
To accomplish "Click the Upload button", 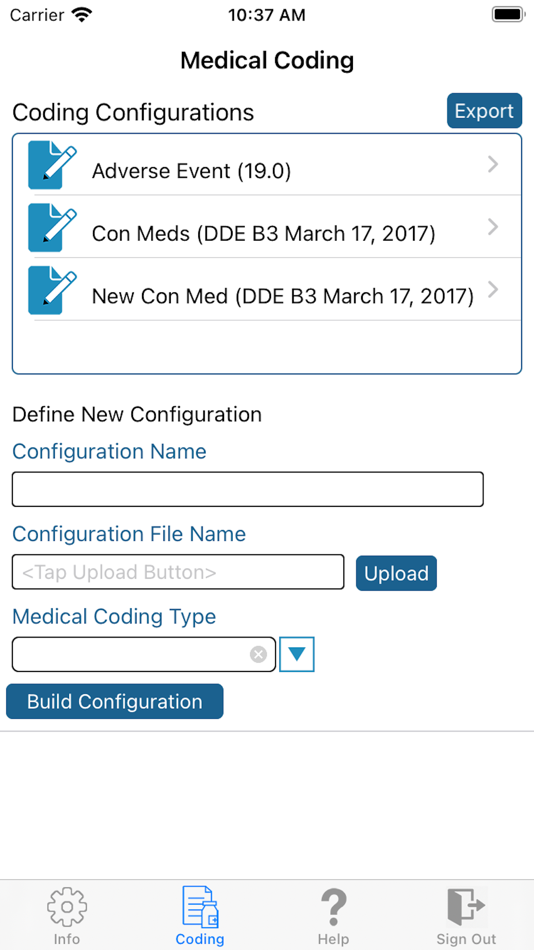I will tap(396, 573).
